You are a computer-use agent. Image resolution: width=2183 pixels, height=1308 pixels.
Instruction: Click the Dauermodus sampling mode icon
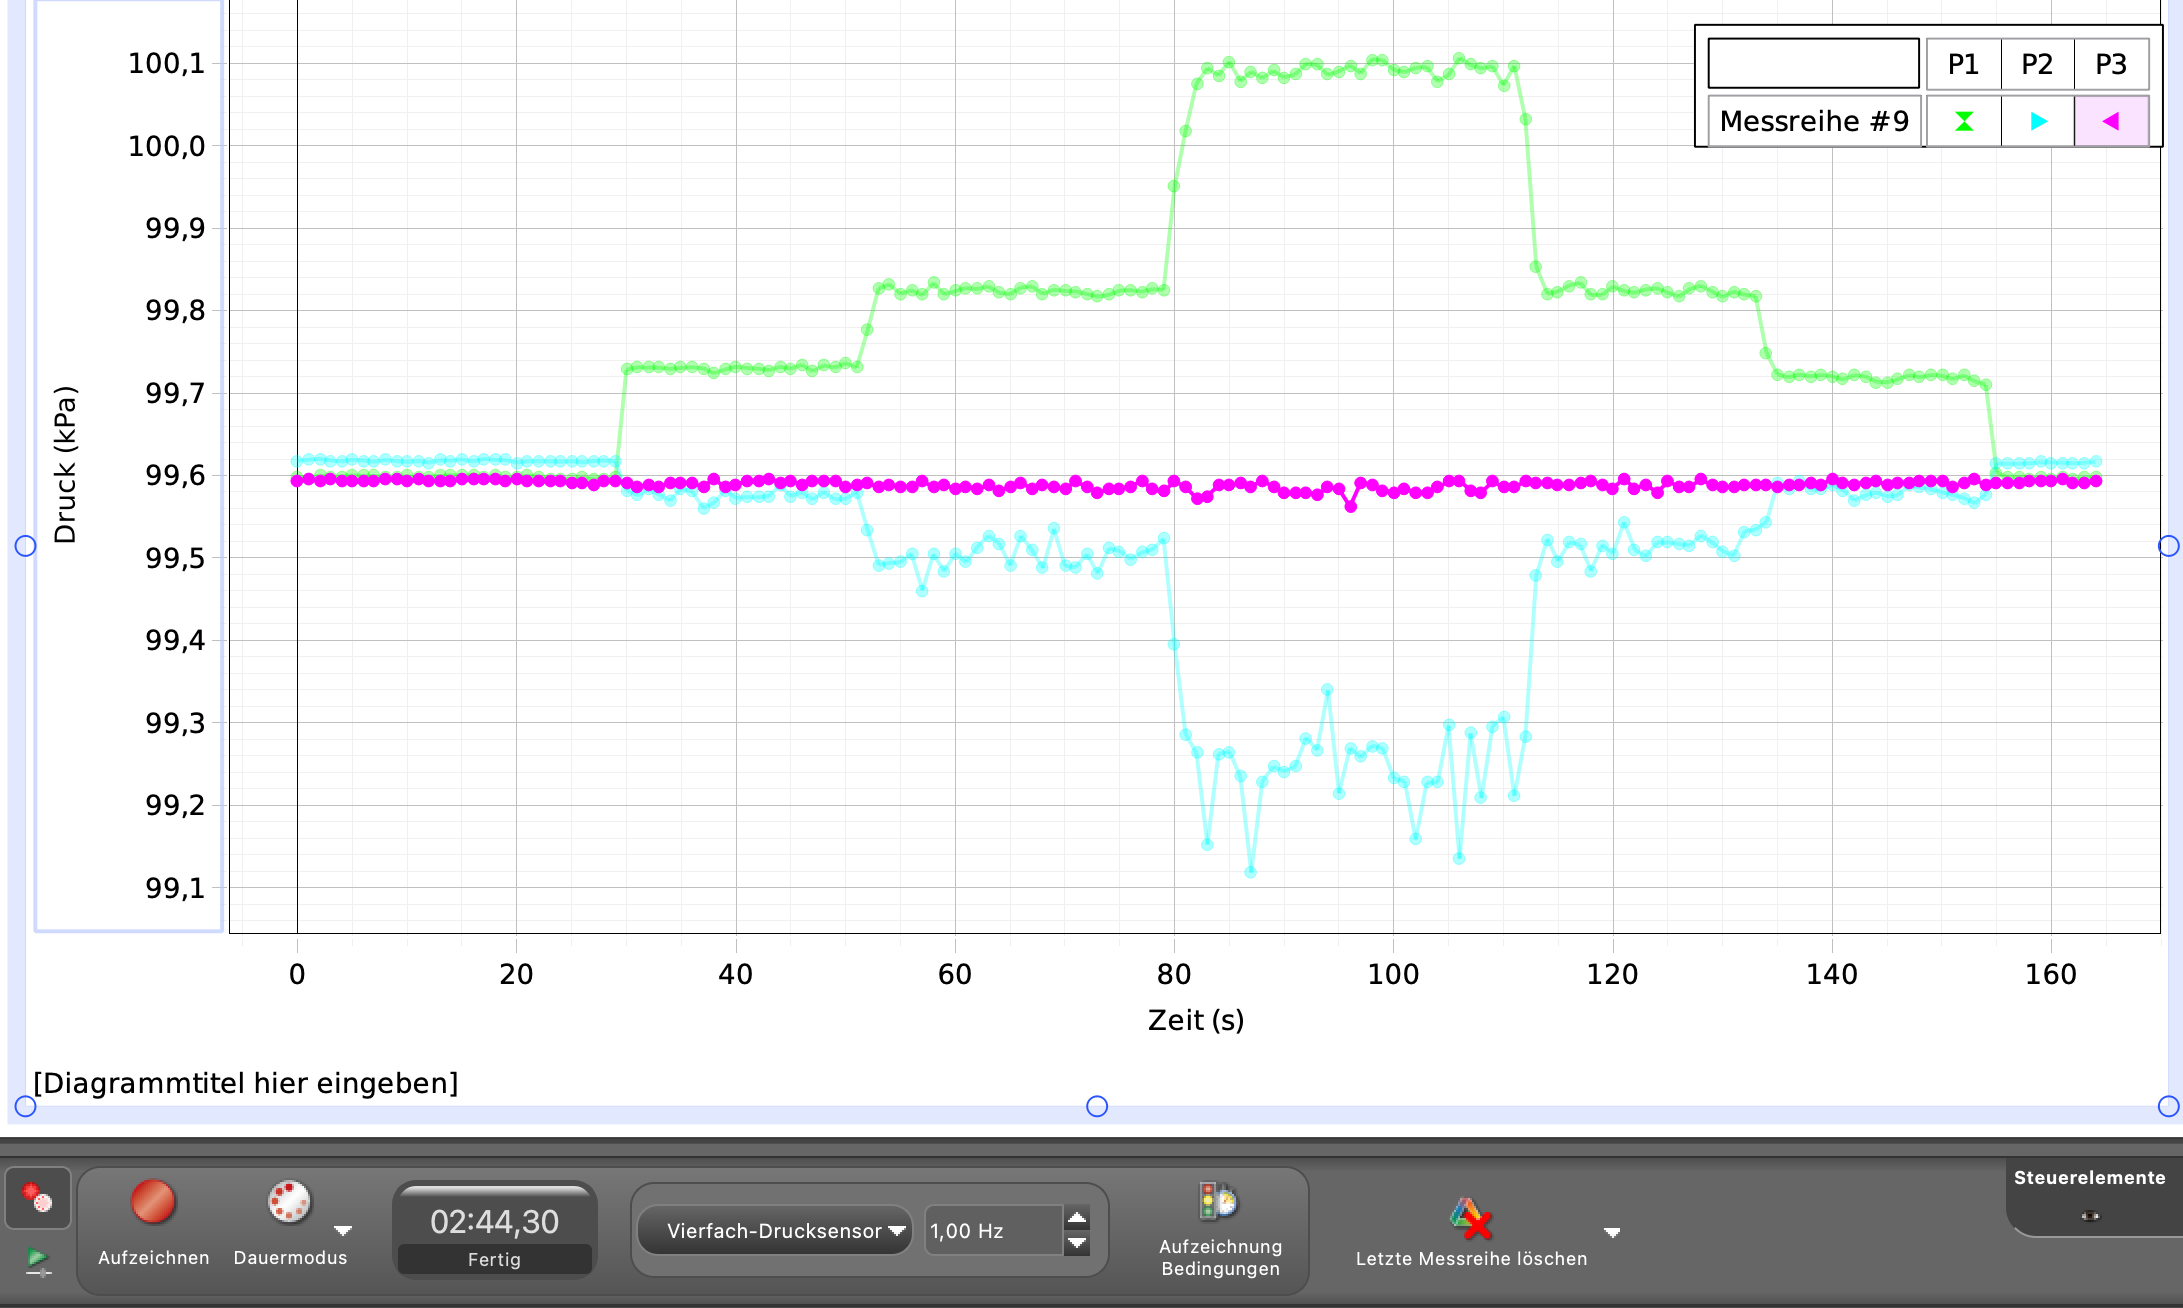(x=289, y=1201)
